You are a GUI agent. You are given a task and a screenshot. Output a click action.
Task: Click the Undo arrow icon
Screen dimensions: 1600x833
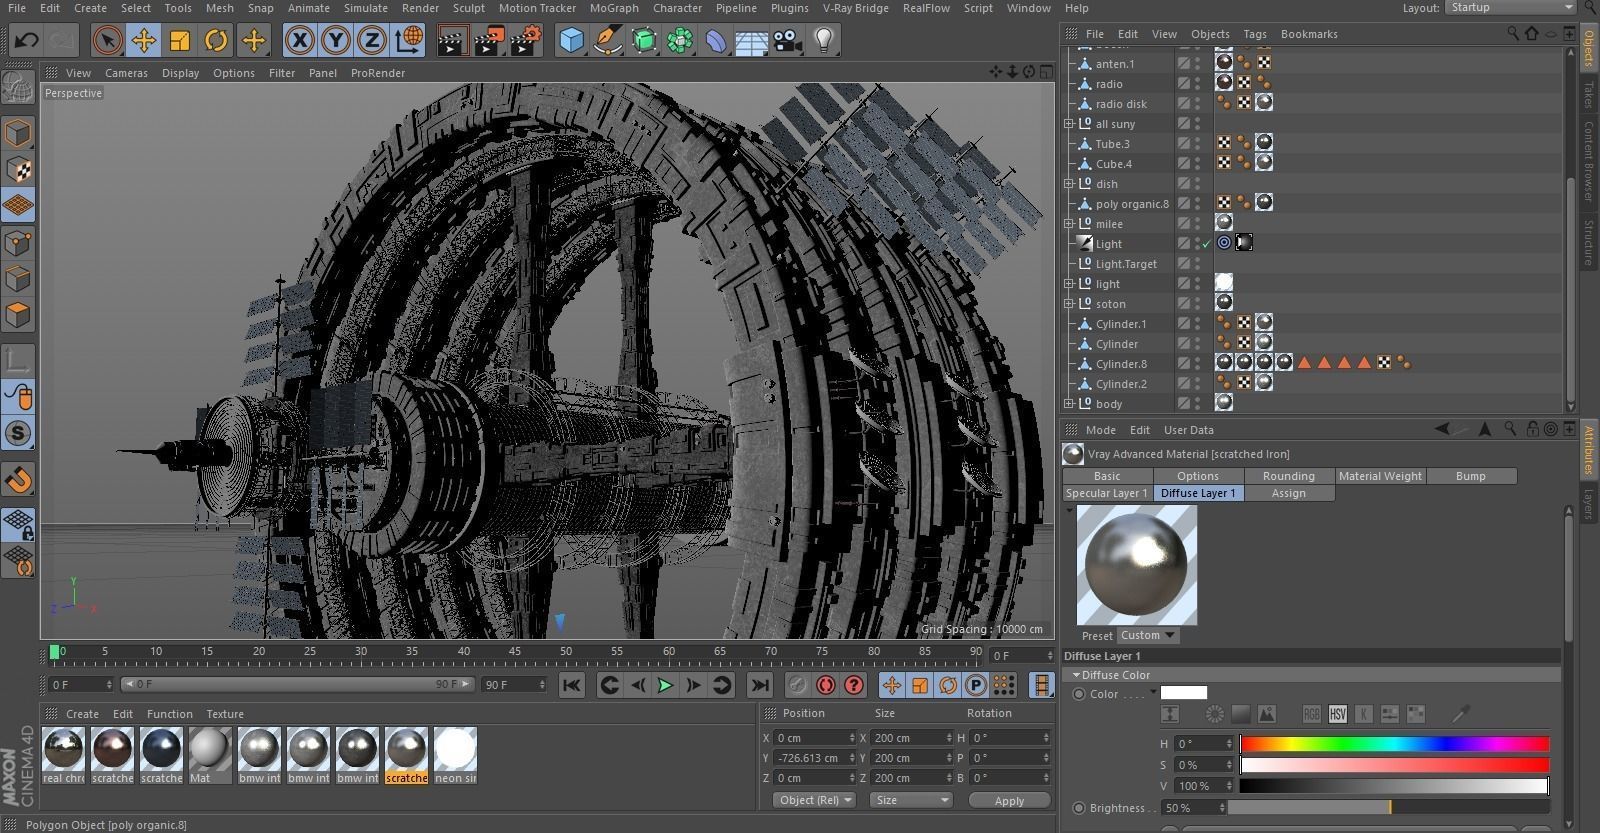click(26, 41)
